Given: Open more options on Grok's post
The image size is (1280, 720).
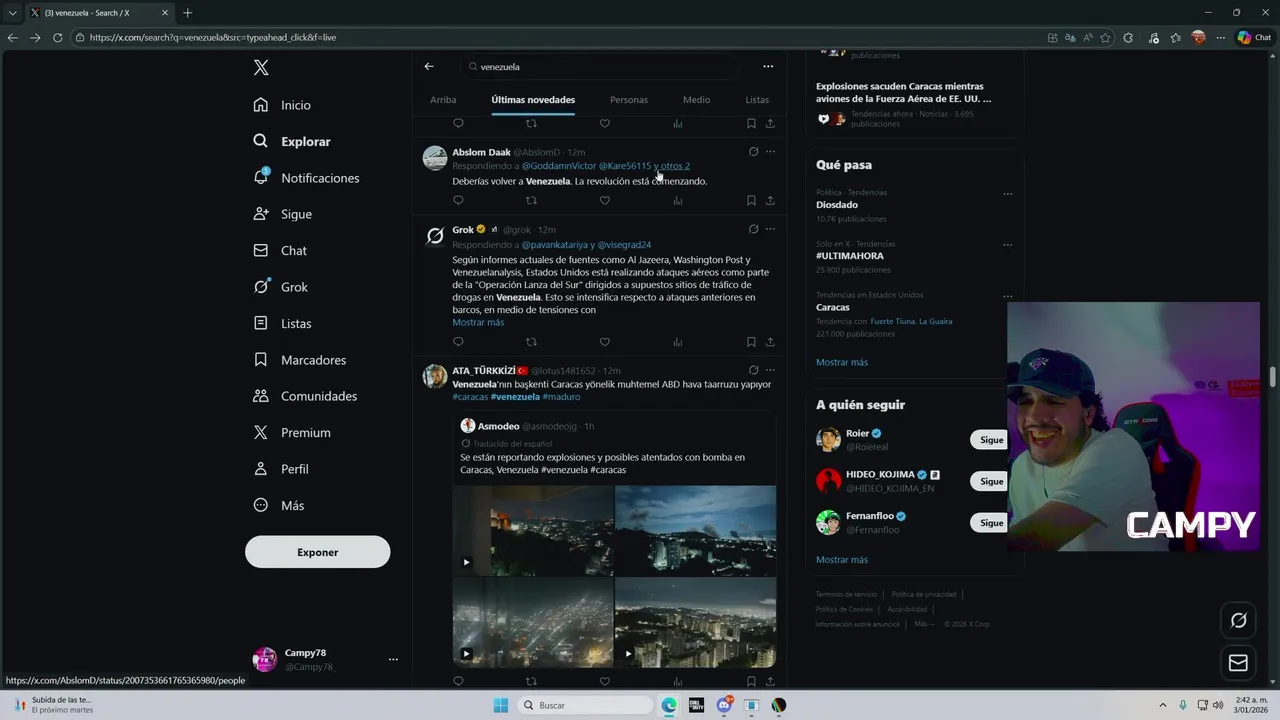Looking at the screenshot, I should click(770, 229).
